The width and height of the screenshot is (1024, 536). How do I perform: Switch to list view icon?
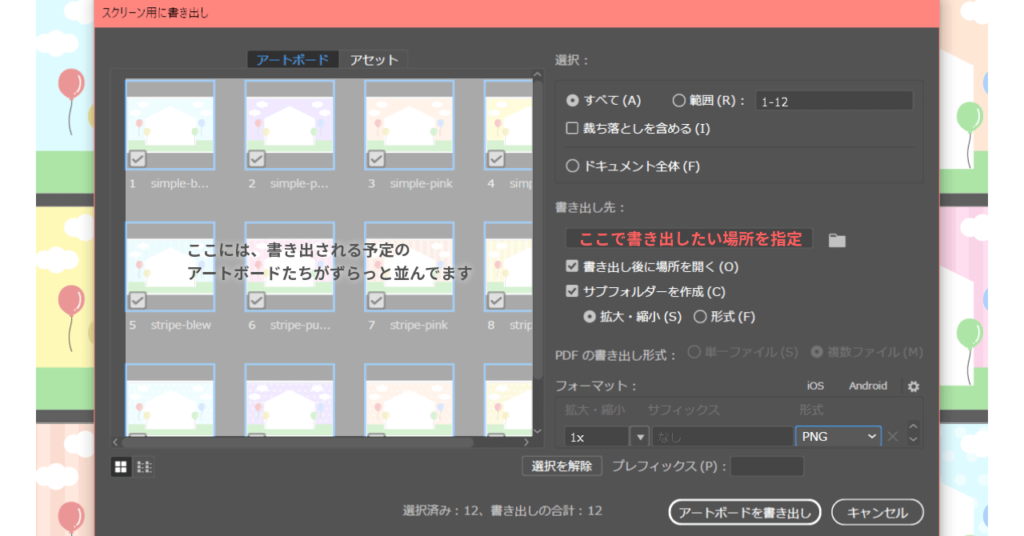144,466
